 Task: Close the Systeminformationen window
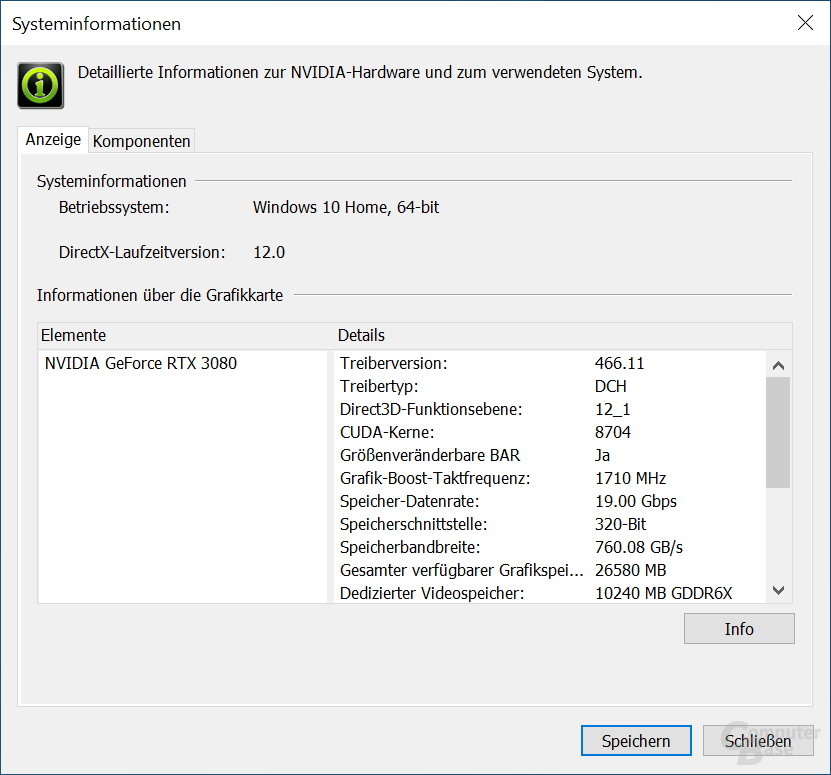pos(805,23)
